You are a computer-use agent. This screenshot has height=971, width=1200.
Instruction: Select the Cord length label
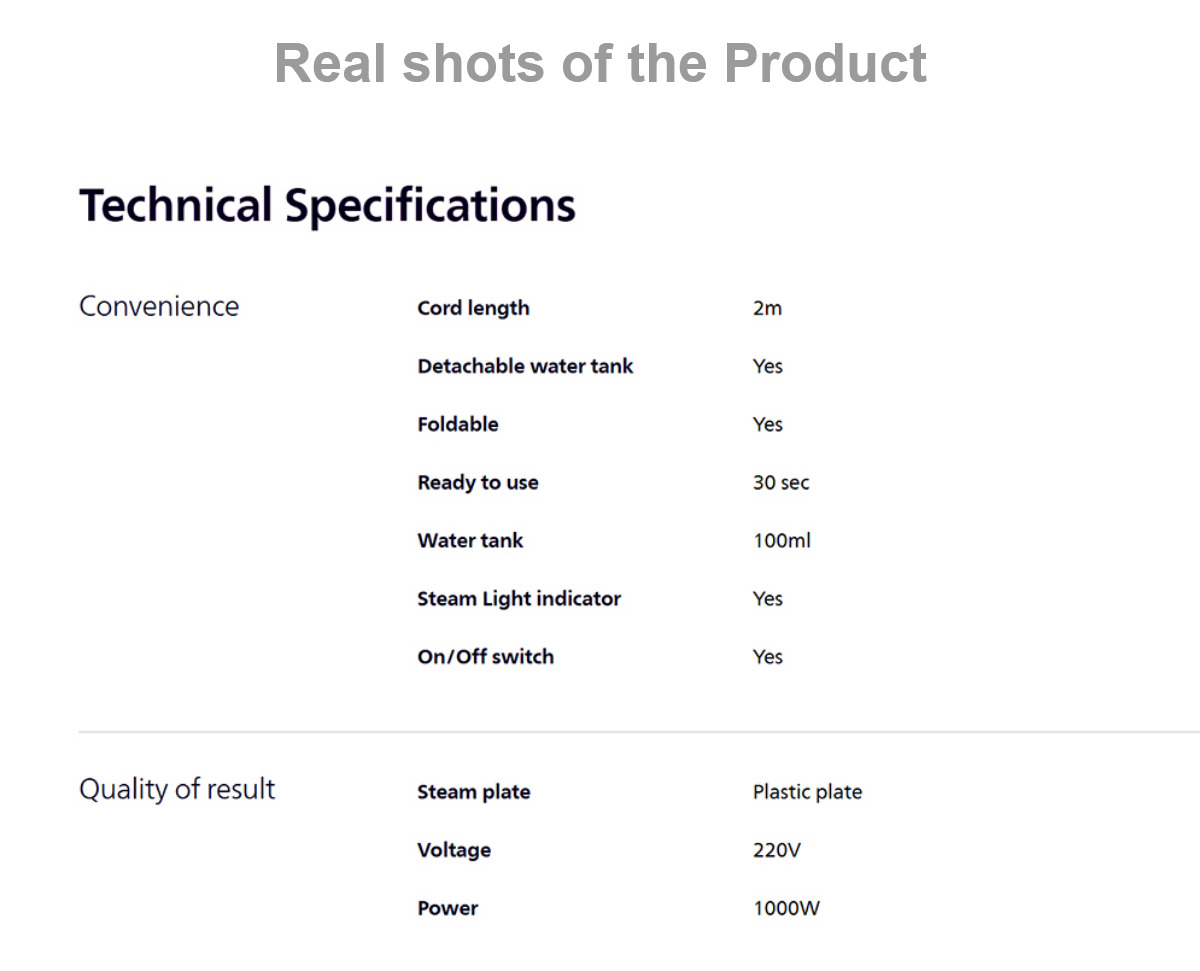point(473,308)
